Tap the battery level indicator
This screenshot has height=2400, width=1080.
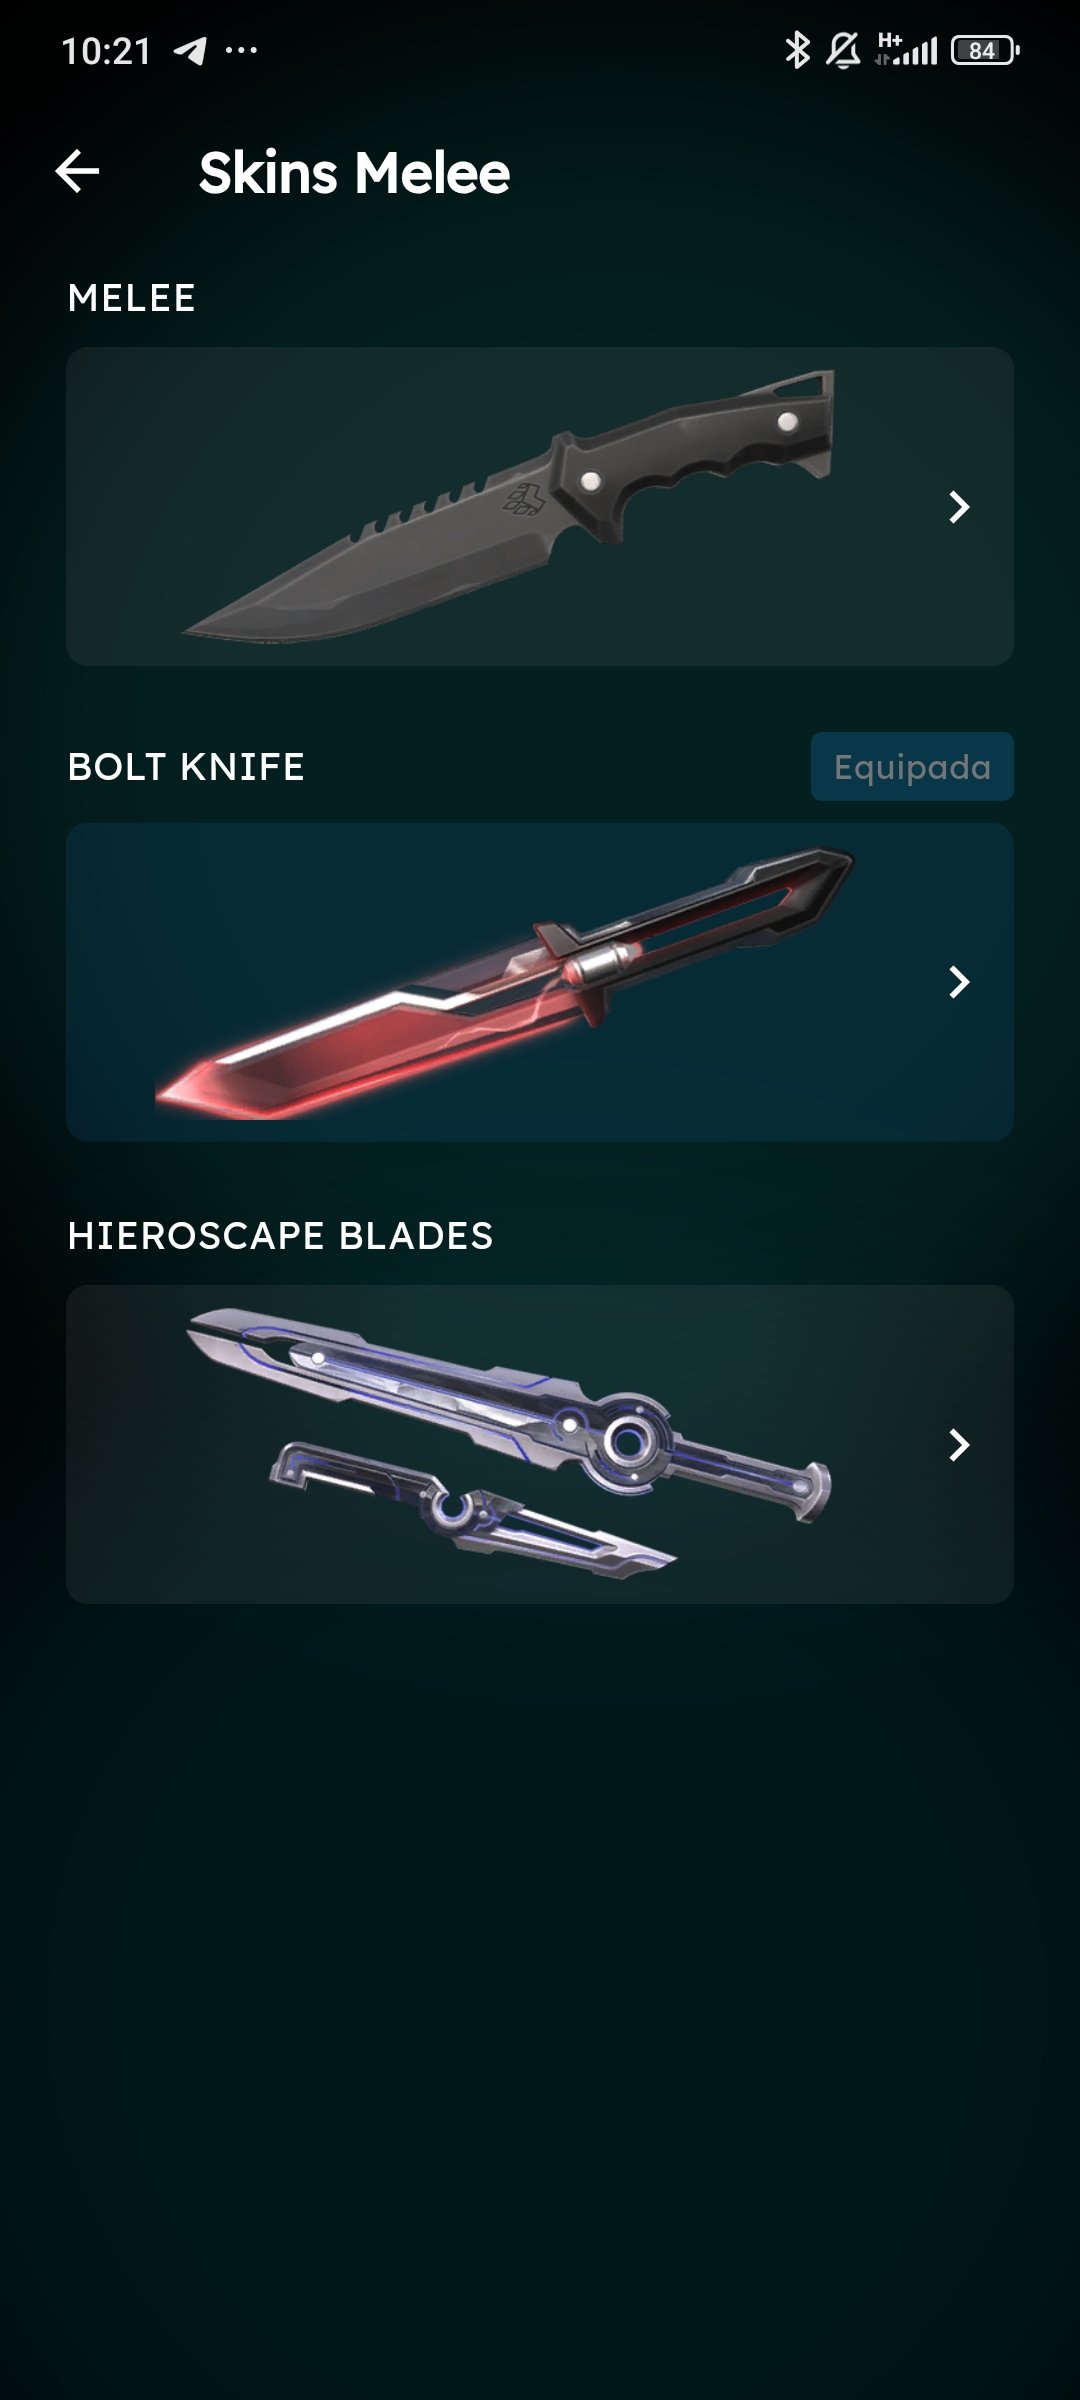click(x=985, y=50)
